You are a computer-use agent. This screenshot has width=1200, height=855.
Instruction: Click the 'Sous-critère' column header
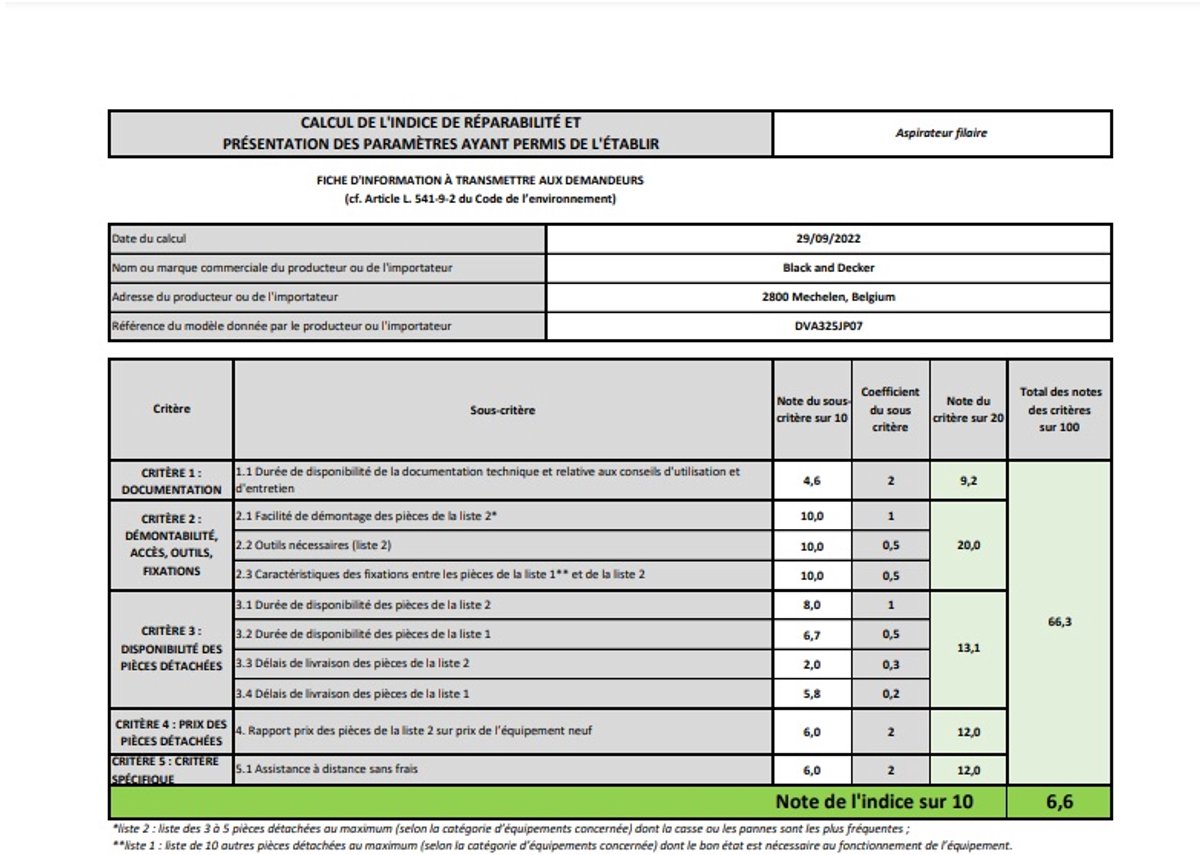point(503,410)
